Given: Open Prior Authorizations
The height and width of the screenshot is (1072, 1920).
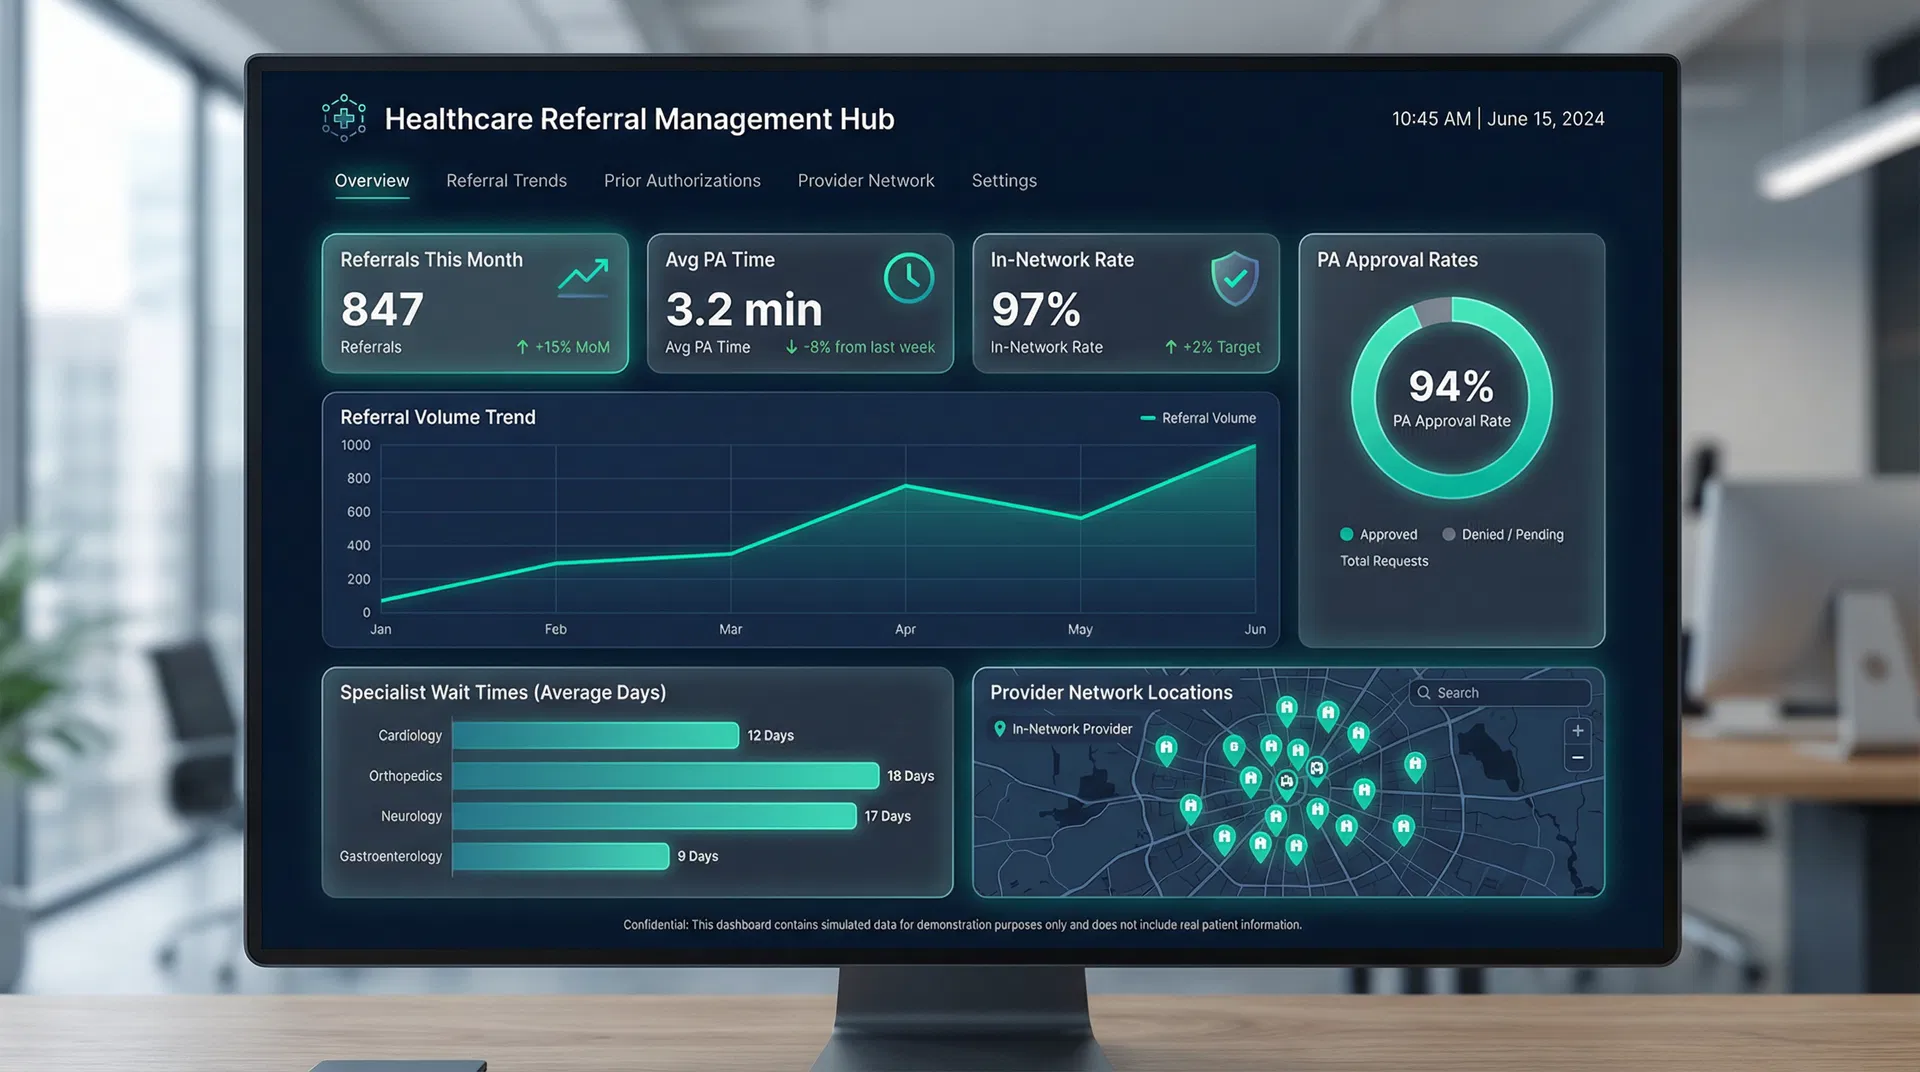Looking at the screenshot, I should [682, 181].
